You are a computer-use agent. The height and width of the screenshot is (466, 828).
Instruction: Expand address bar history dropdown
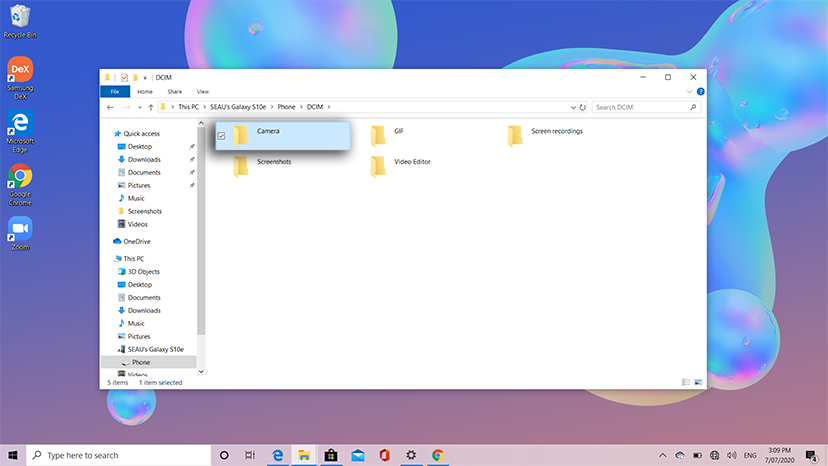(x=573, y=107)
